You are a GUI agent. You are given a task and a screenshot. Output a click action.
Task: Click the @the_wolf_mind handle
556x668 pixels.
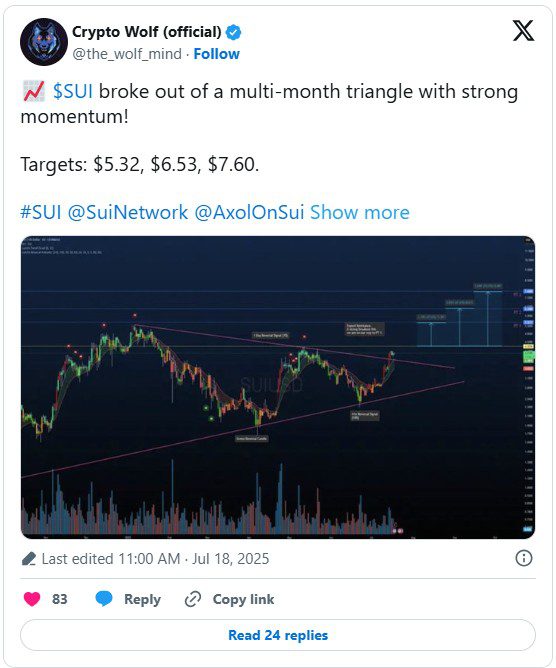(127, 54)
